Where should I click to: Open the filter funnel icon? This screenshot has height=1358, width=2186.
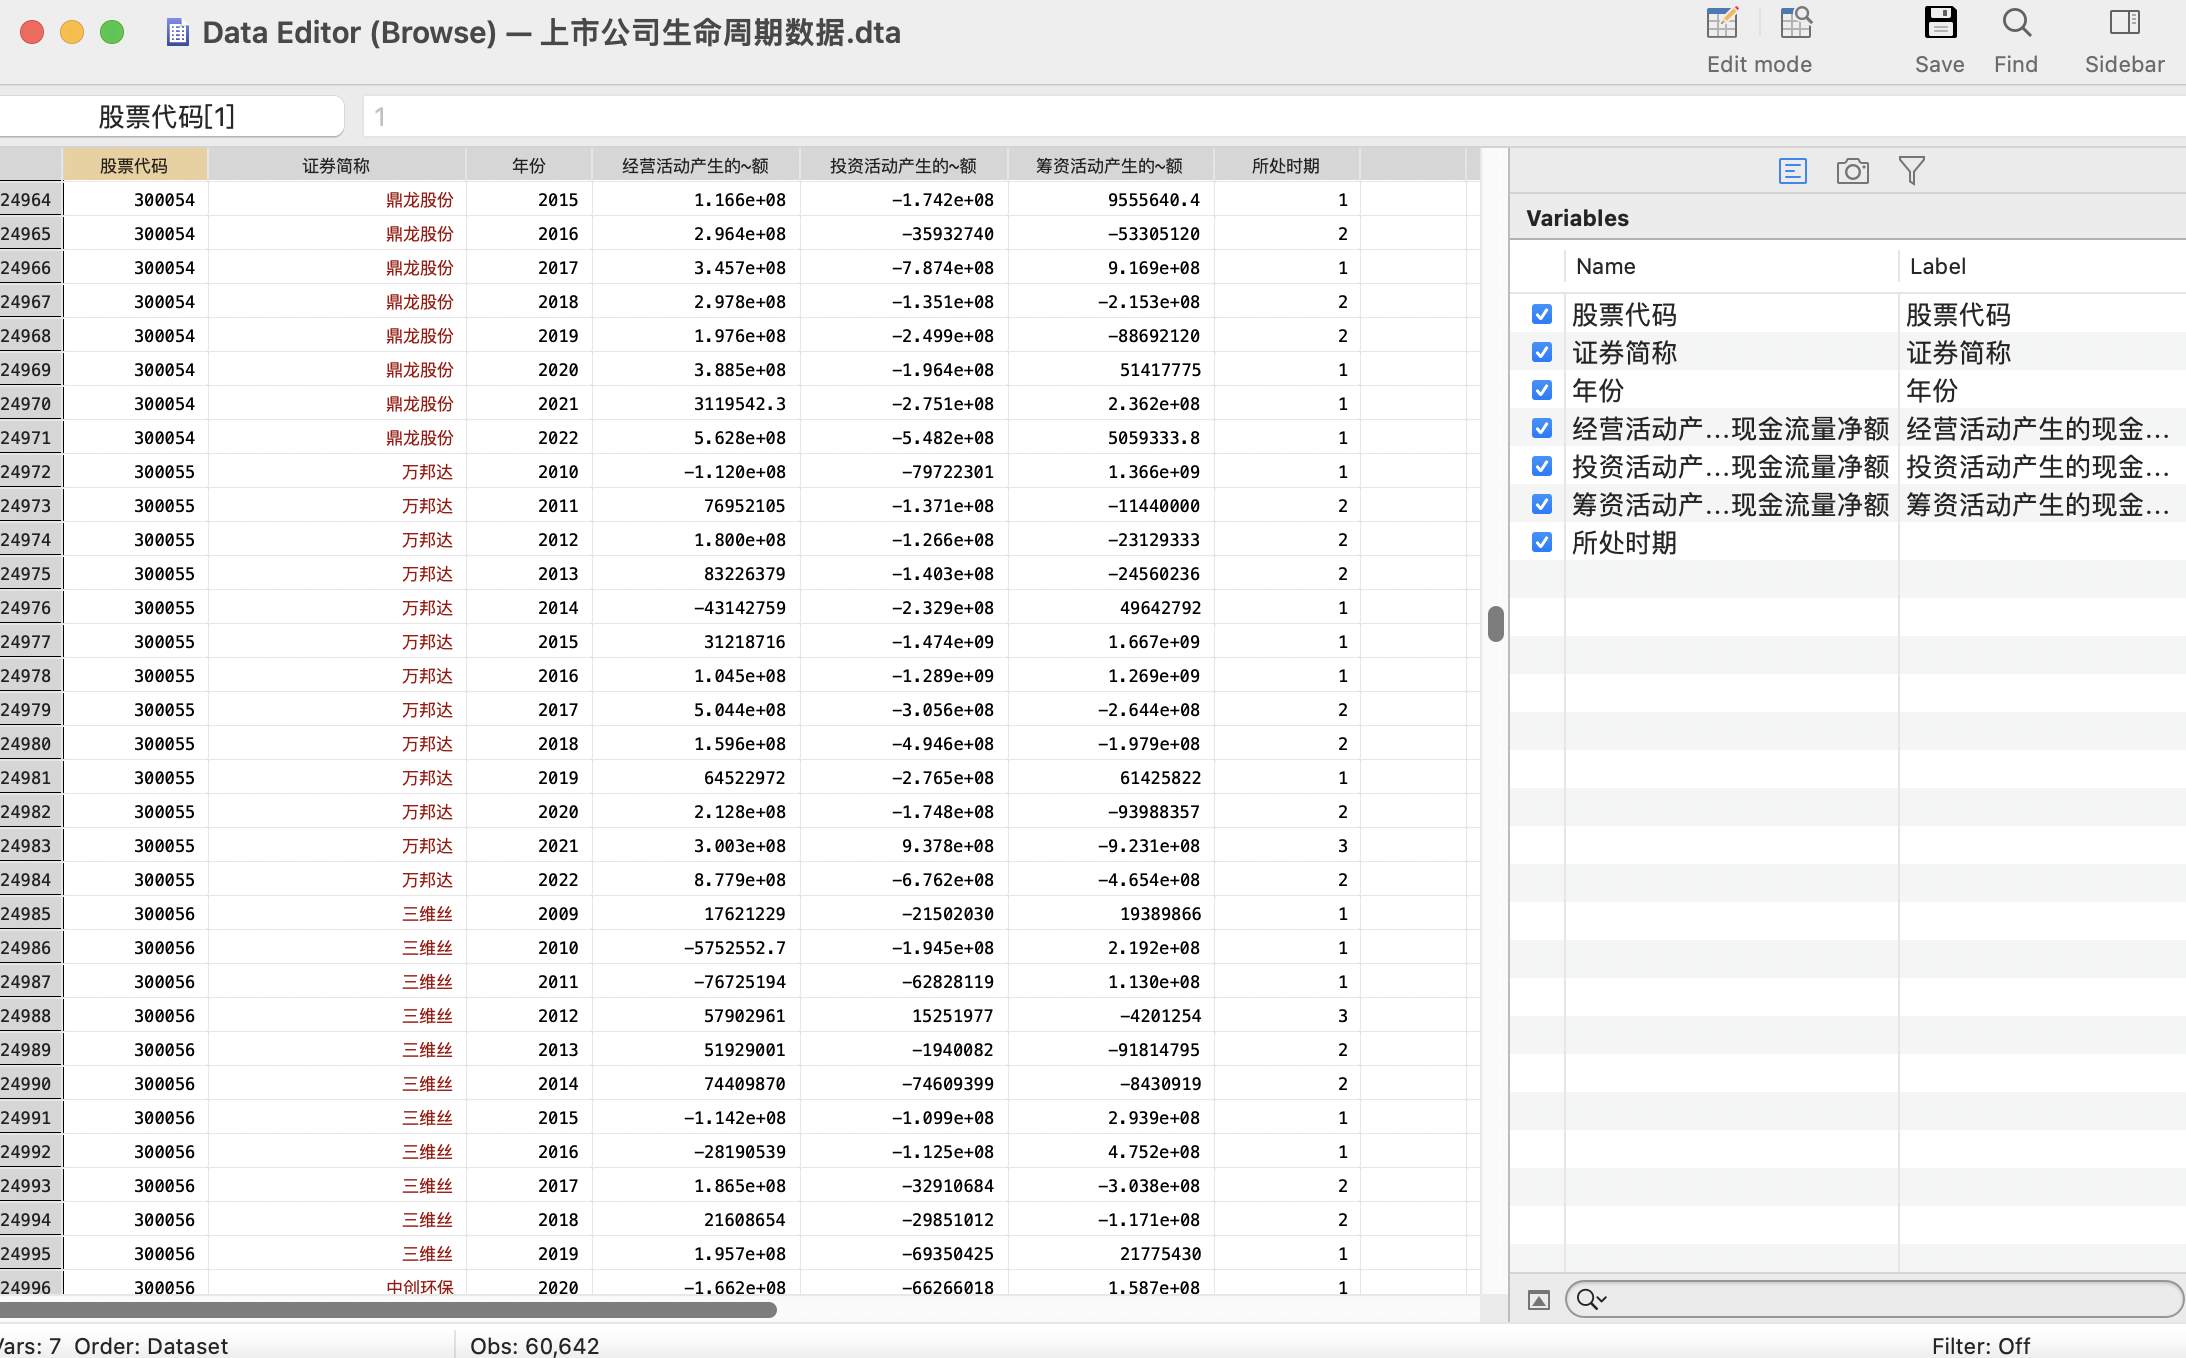[1911, 171]
